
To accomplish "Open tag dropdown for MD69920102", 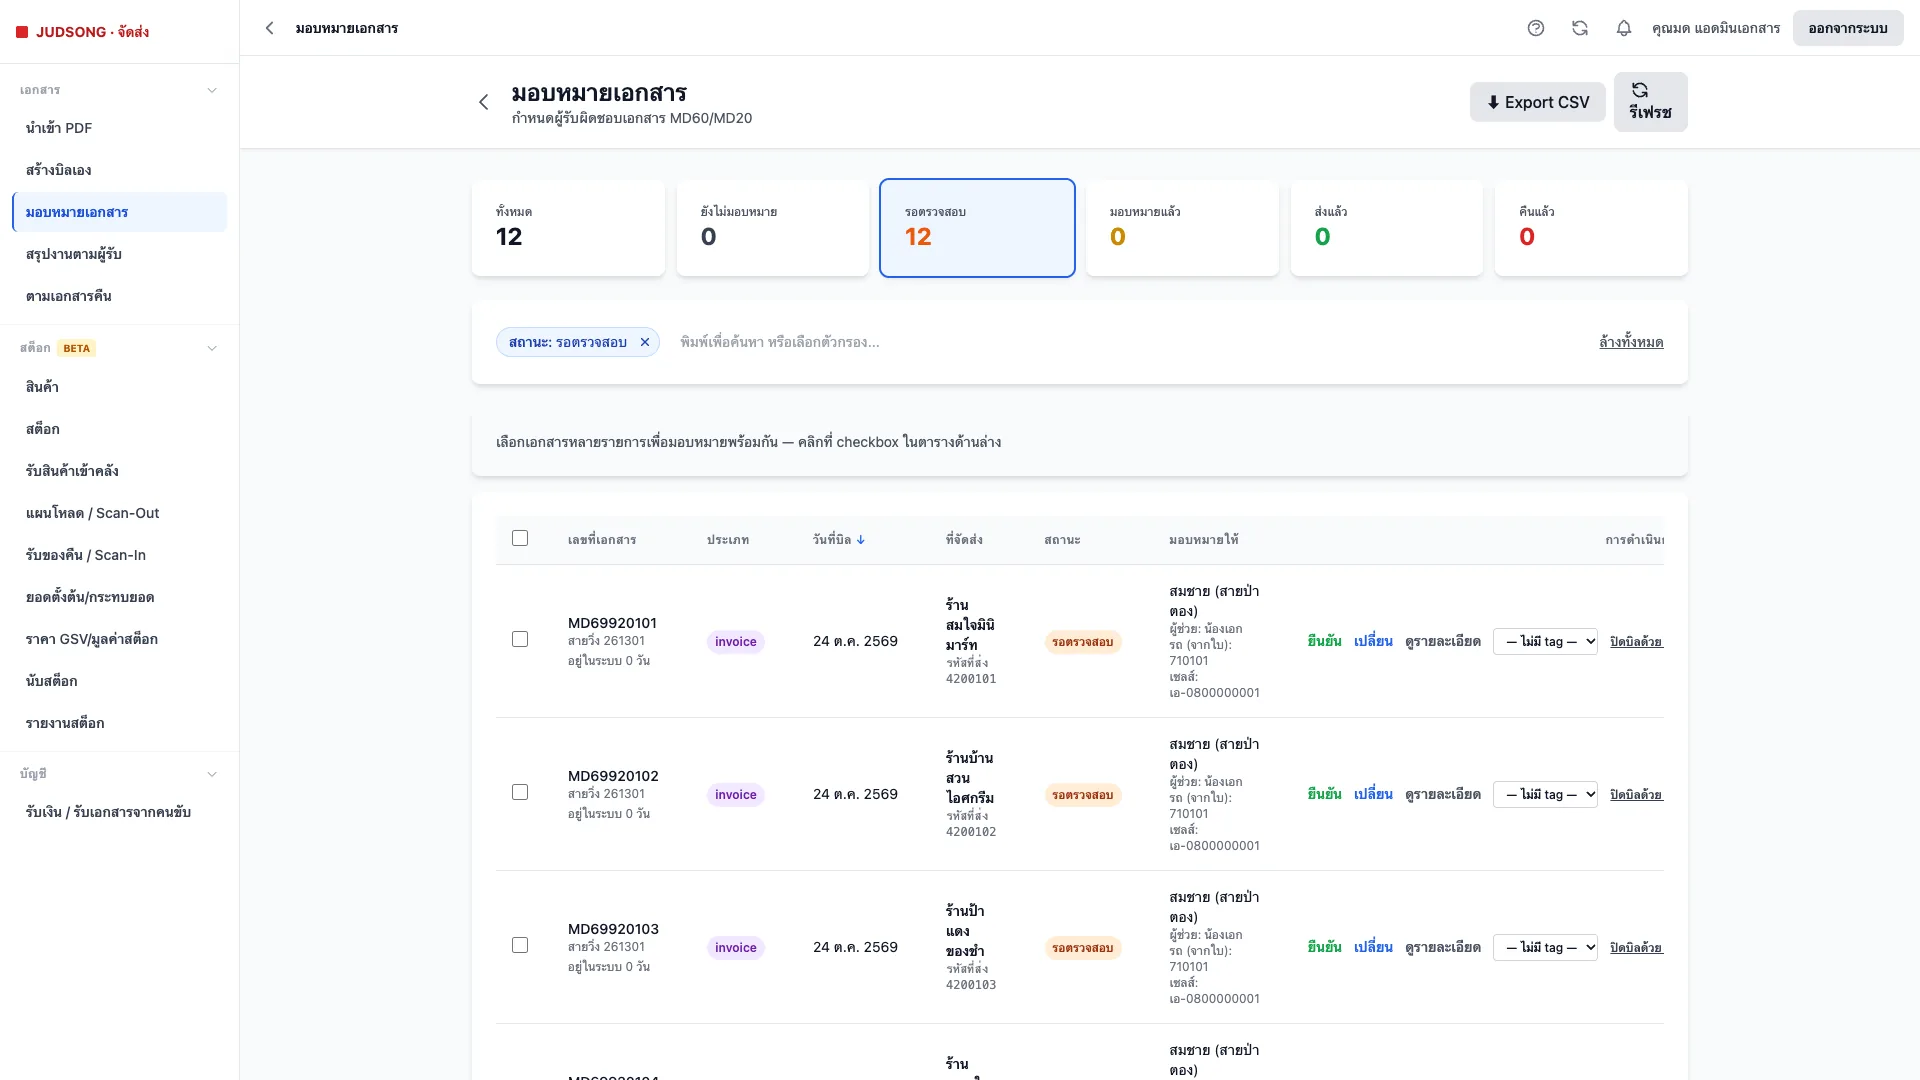I will point(1545,794).
